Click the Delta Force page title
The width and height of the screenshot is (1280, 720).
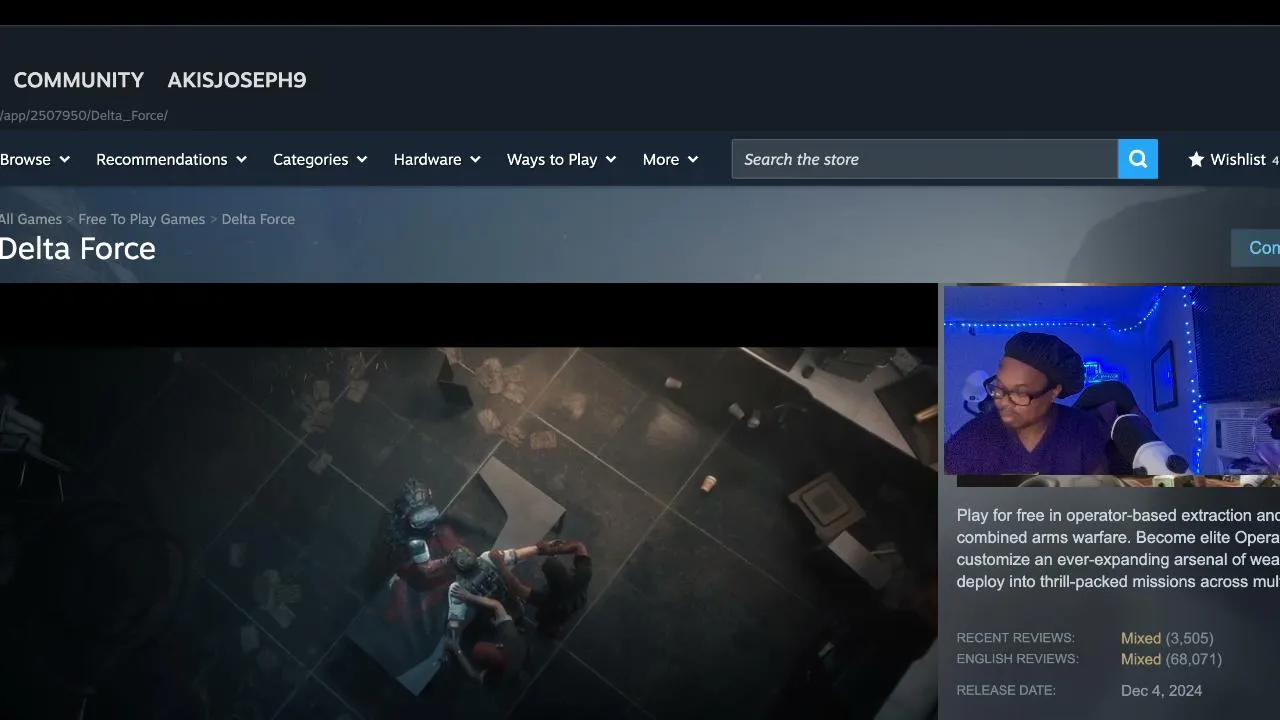tap(78, 248)
